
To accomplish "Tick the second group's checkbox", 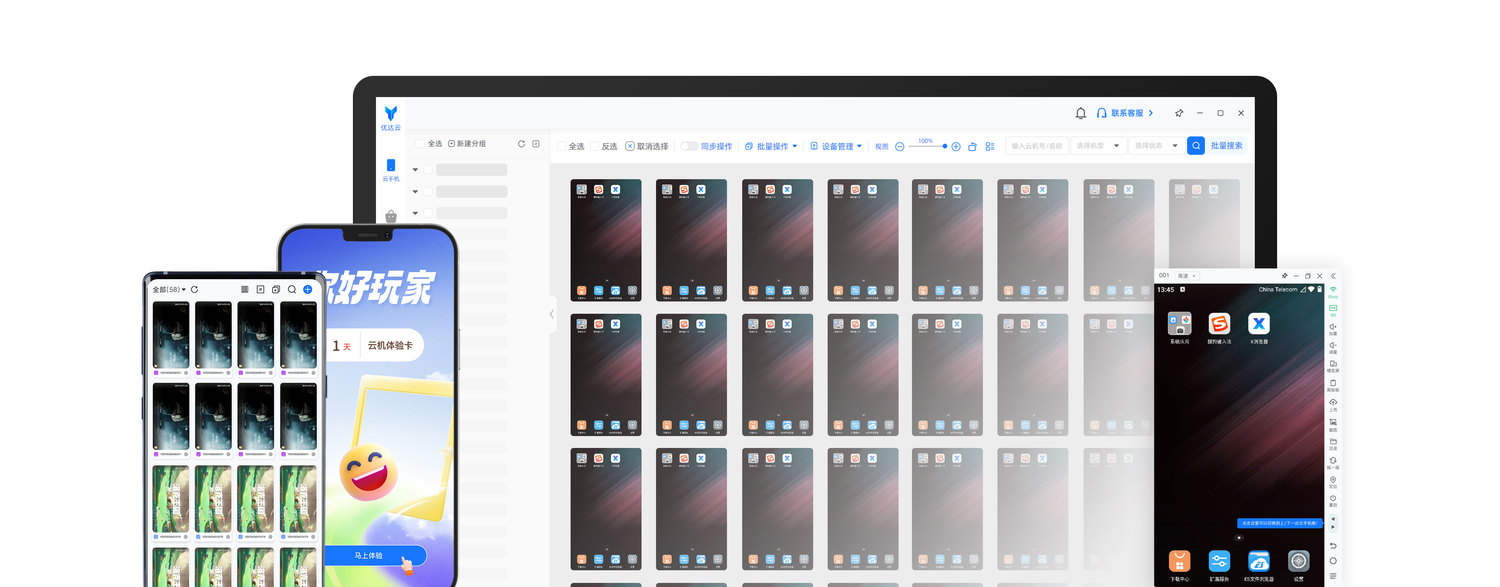I will 429,192.
